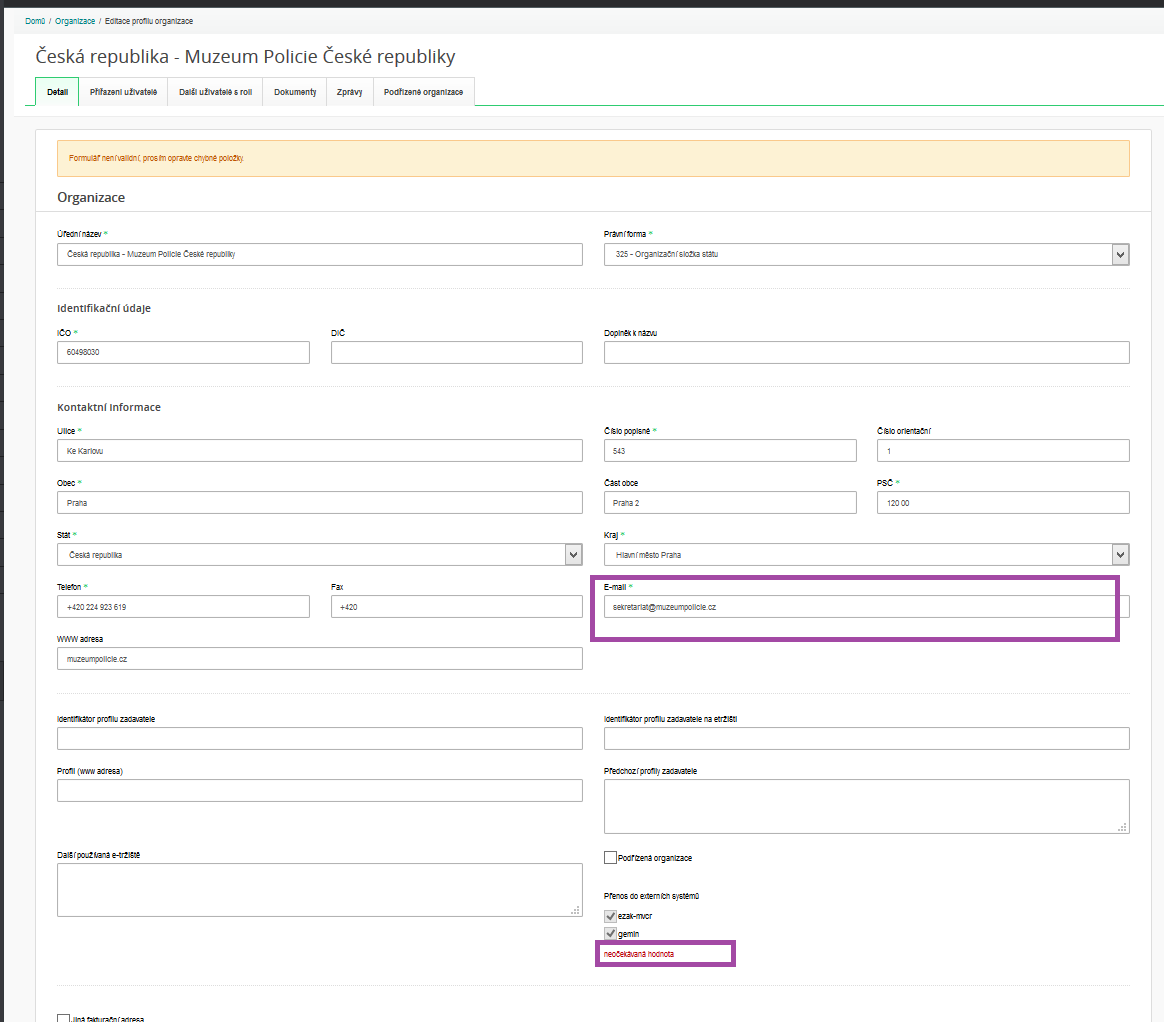This screenshot has width=1164, height=1022.
Task: Go to the Dokumenty tab
Action: point(295,92)
